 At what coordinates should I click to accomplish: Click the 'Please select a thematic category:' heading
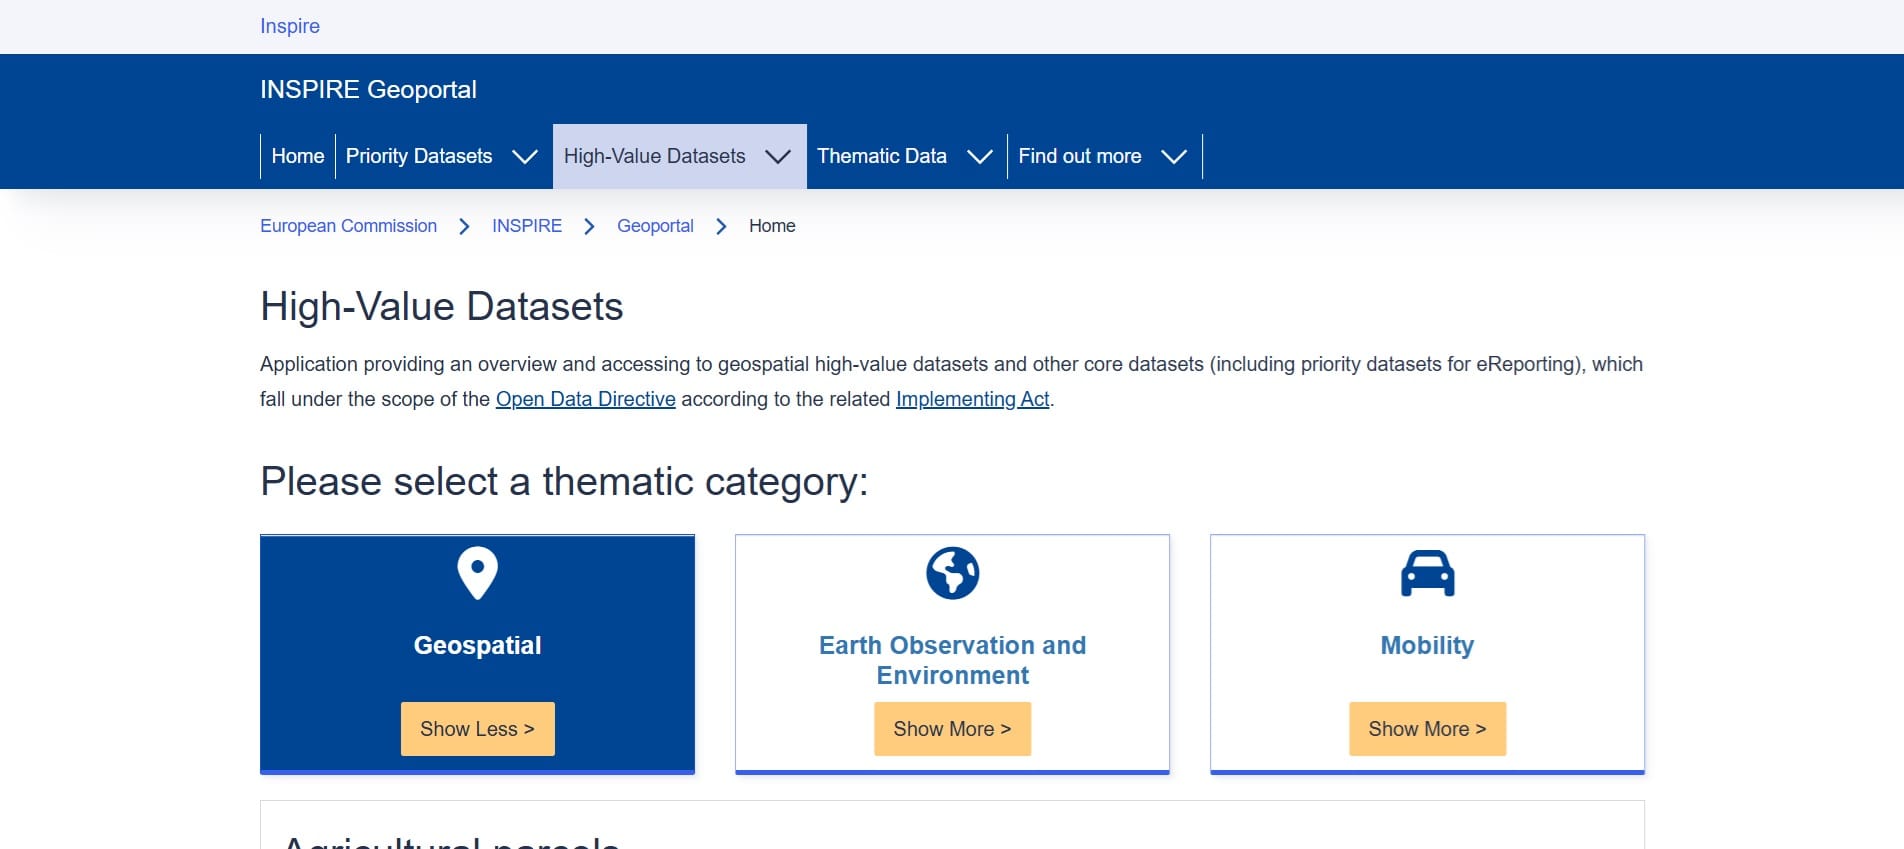tap(564, 482)
